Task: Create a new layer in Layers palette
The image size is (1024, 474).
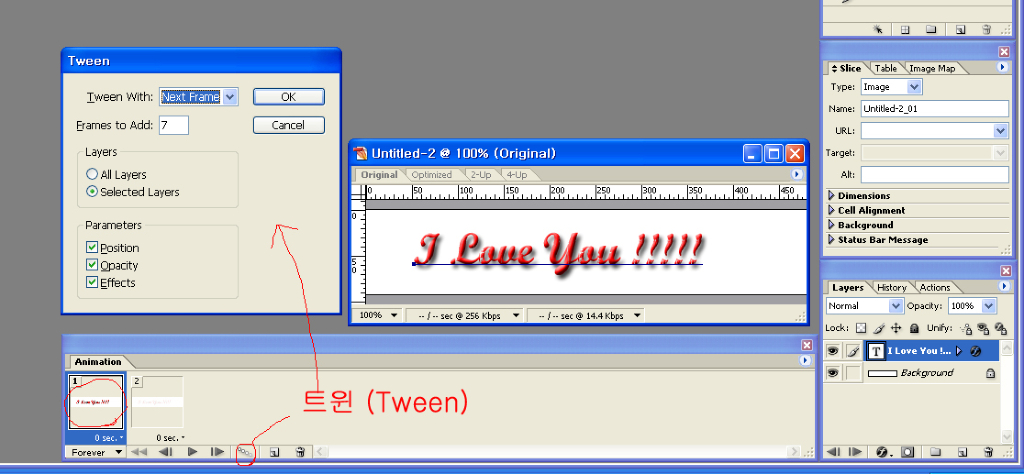Action: click(x=962, y=452)
